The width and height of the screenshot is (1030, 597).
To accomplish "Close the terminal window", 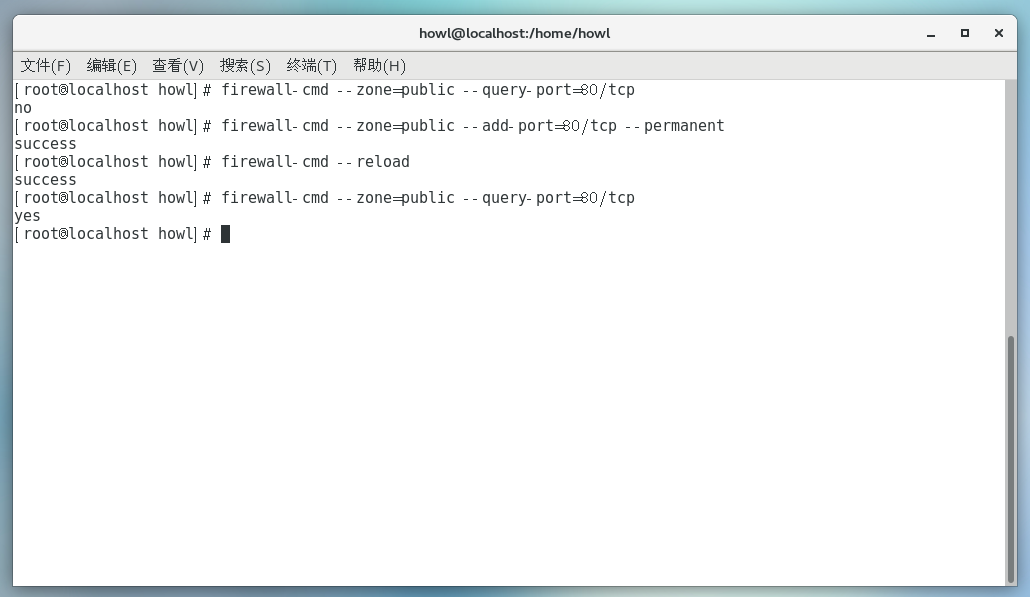I will (999, 33).
